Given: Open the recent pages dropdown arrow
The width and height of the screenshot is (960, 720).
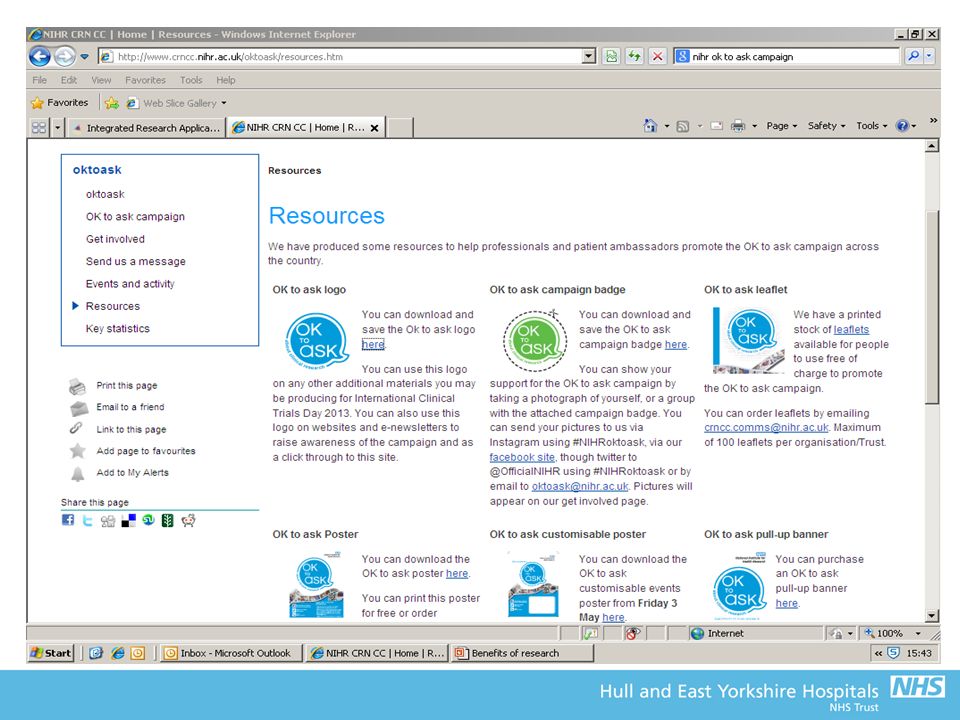Looking at the screenshot, I should click(x=84, y=56).
